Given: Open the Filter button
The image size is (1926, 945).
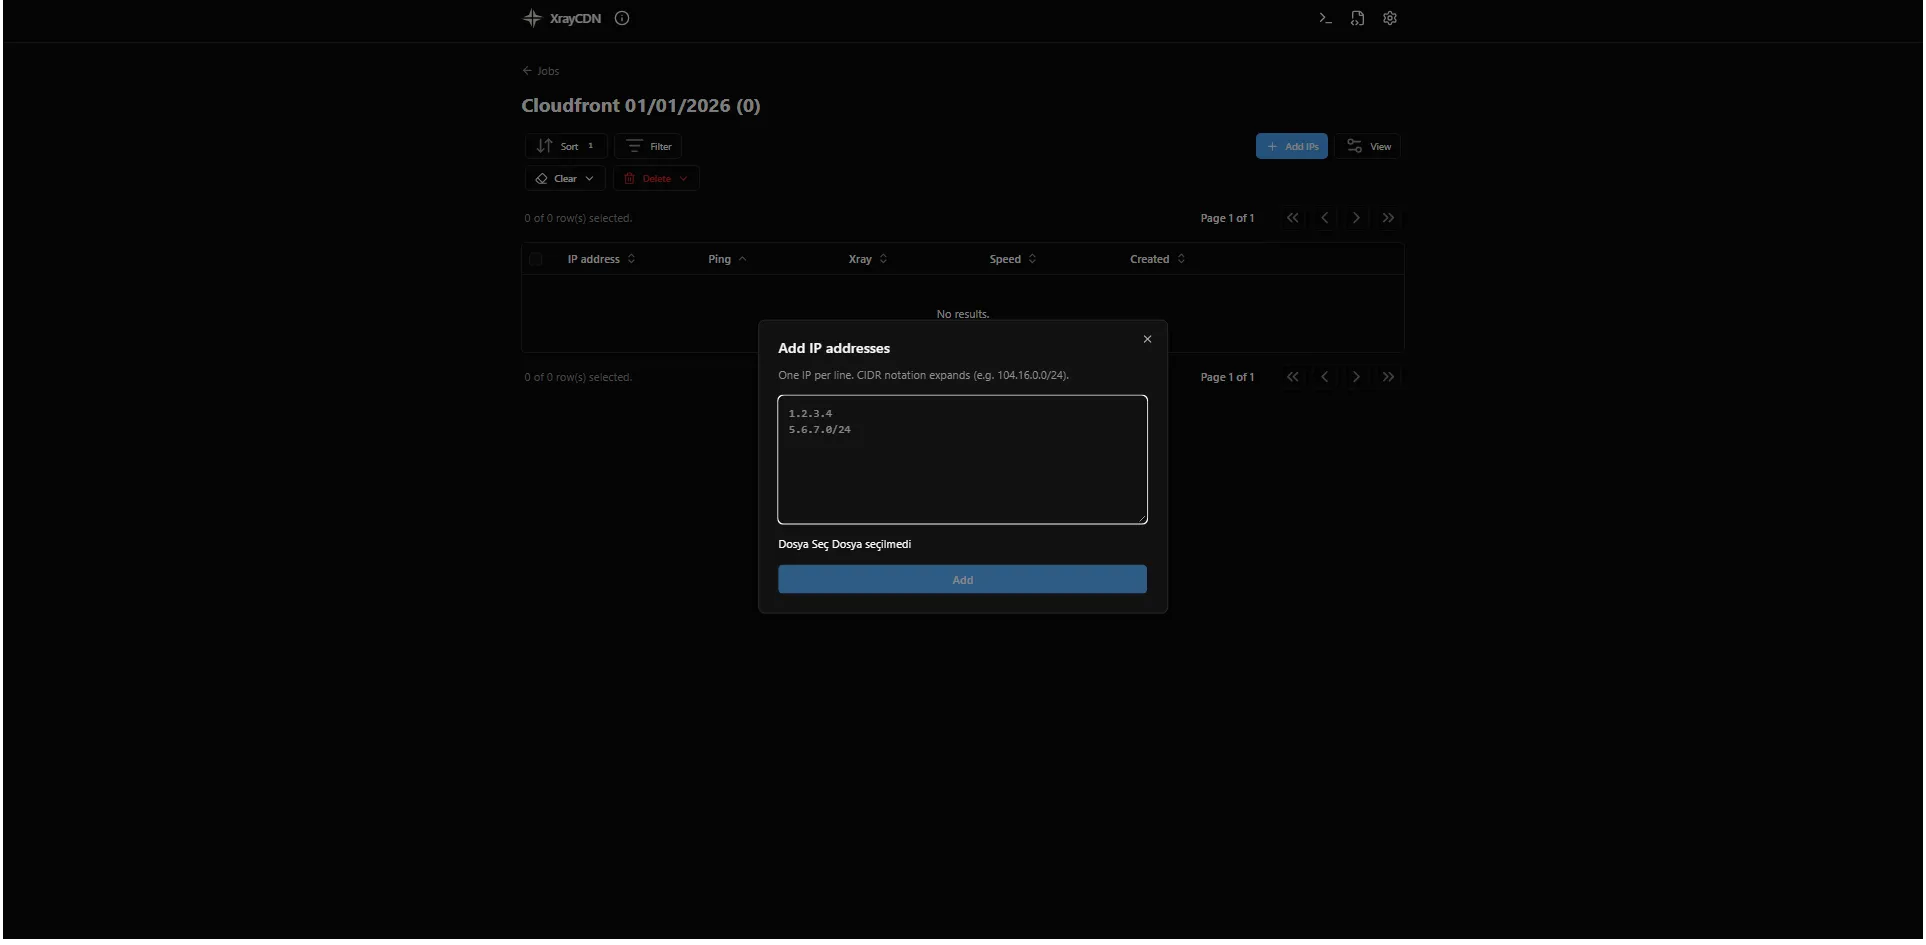Looking at the screenshot, I should pyautogui.click(x=648, y=146).
